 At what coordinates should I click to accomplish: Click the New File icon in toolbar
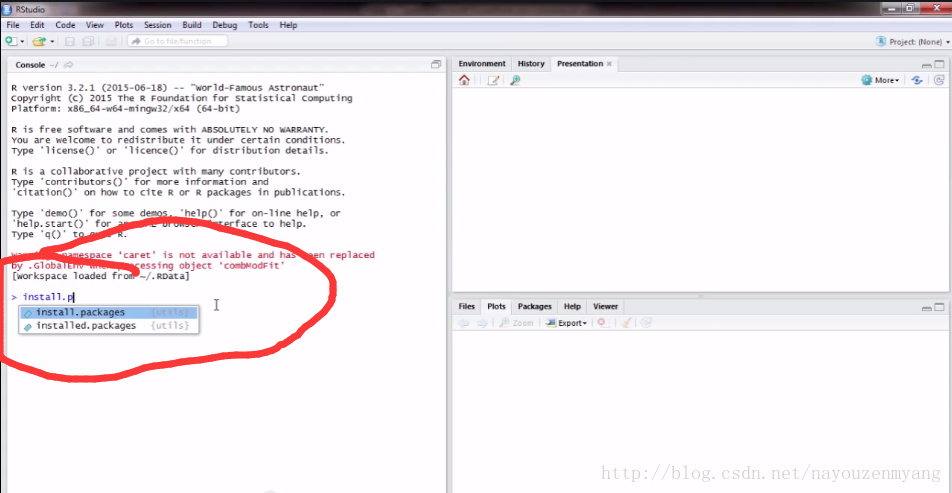[x=11, y=41]
